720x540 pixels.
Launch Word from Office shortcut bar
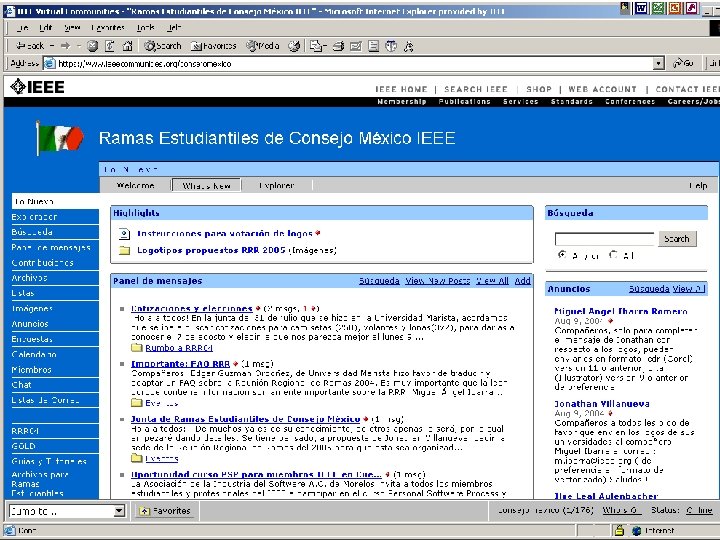(641, 7)
